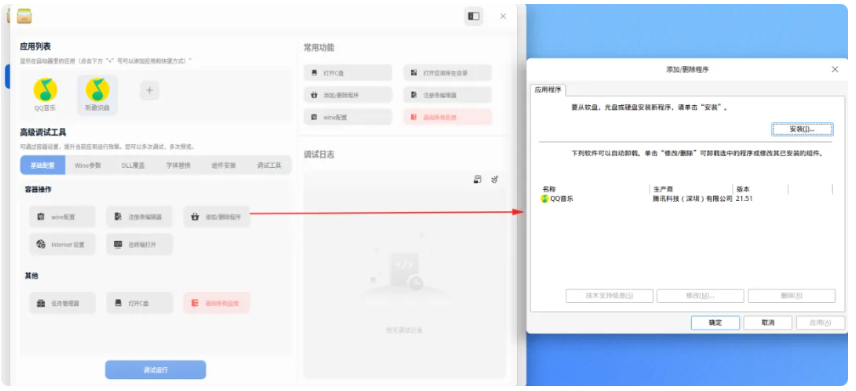Choose 在终端打开 in 容器操作
The width and height of the screenshot is (856, 391).
tap(140, 245)
